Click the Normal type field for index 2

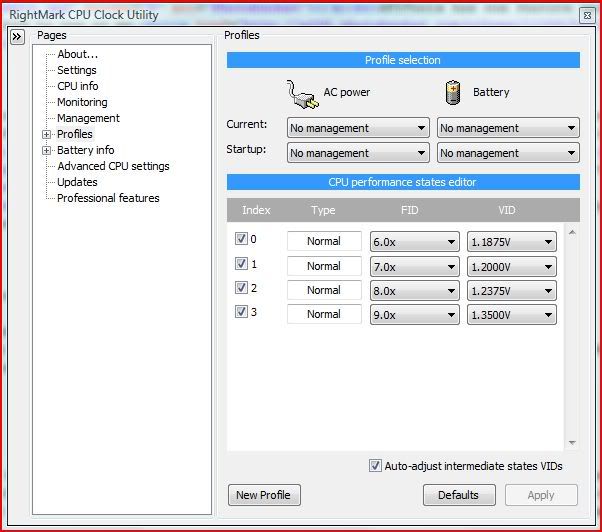(x=324, y=290)
